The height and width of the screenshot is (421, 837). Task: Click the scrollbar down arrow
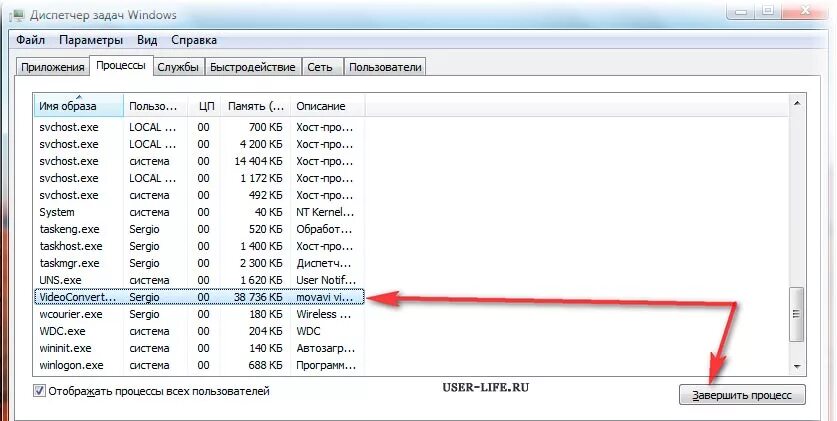[x=797, y=367]
